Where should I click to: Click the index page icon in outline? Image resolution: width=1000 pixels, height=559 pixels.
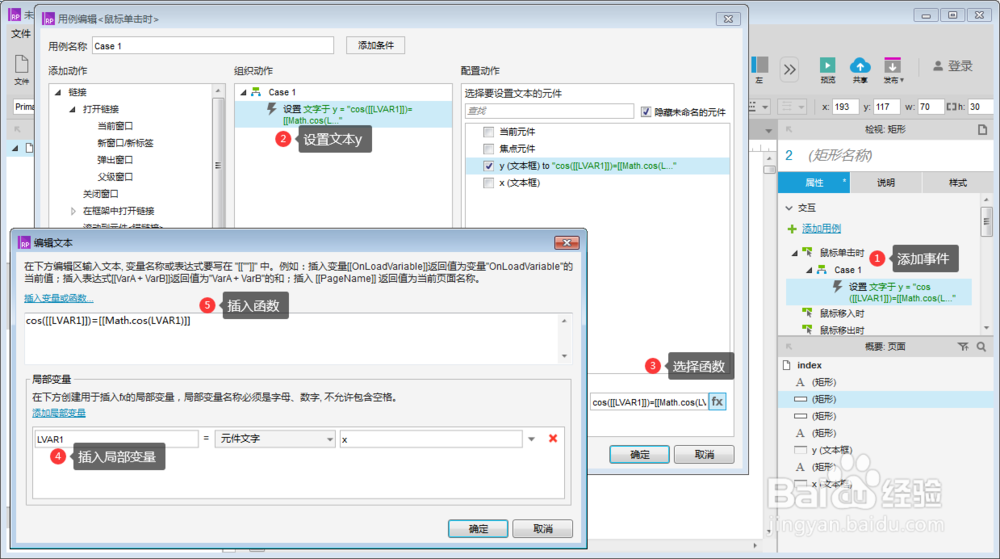(786, 365)
